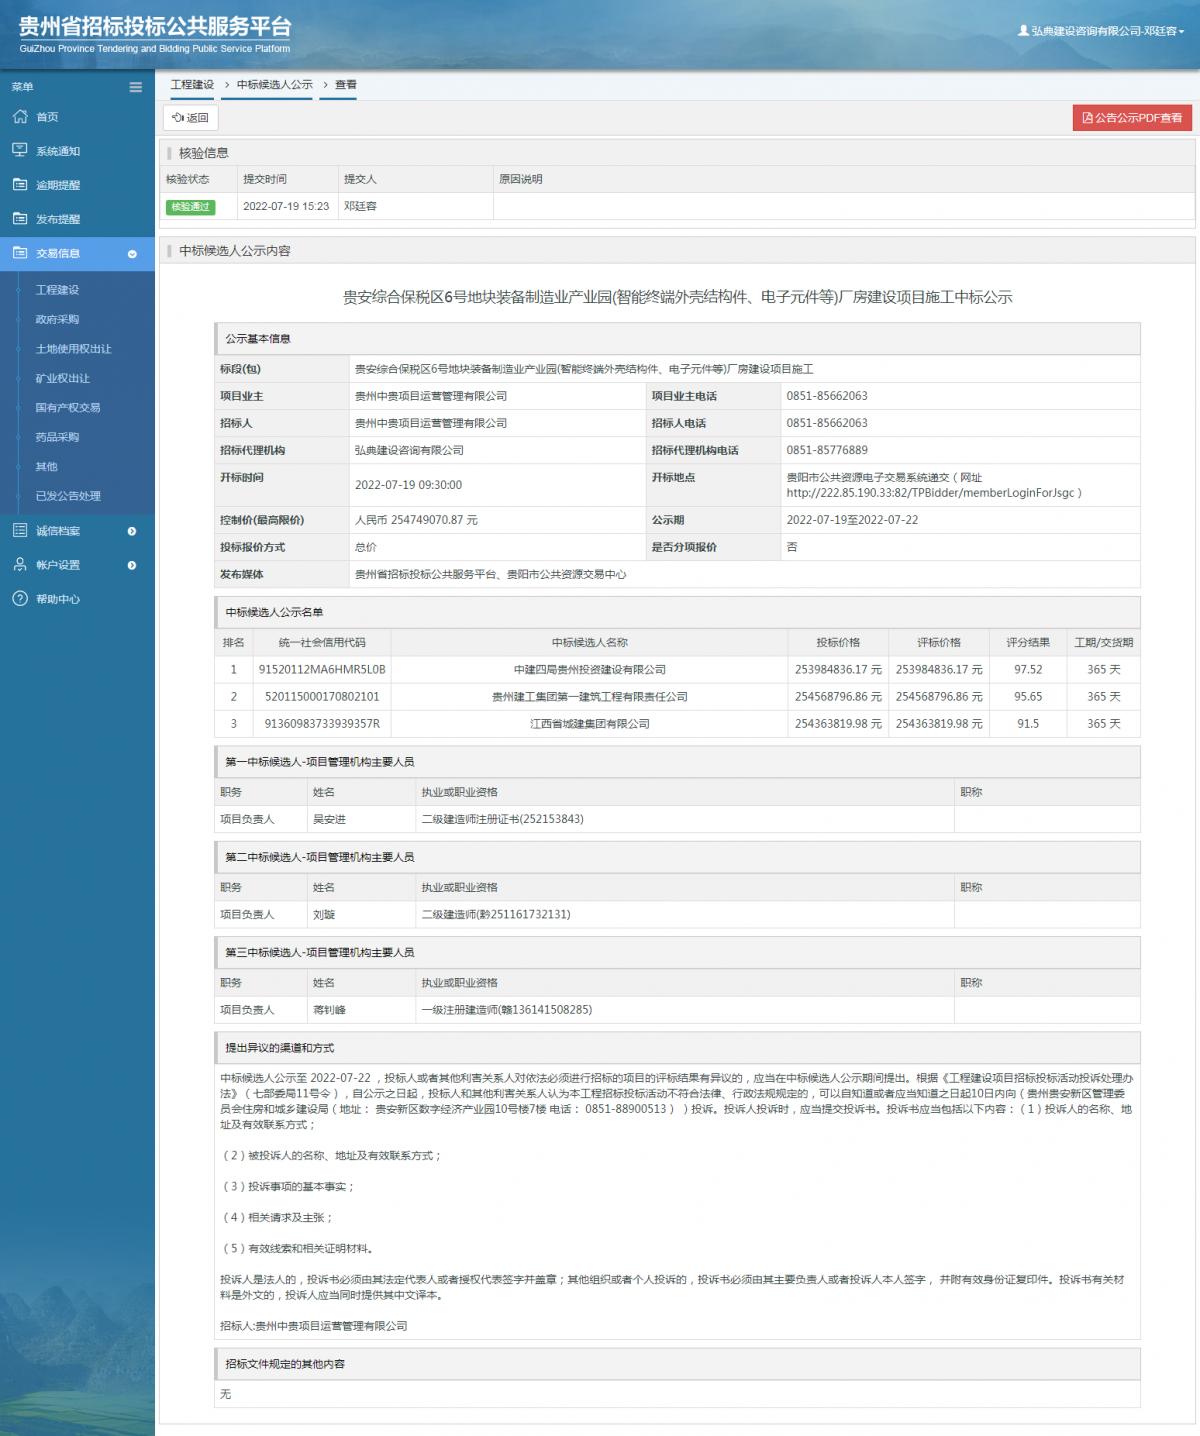Click agency name 弘典建设咨询有限公司
The height and width of the screenshot is (1436, 1200).
click(x=409, y=450)
